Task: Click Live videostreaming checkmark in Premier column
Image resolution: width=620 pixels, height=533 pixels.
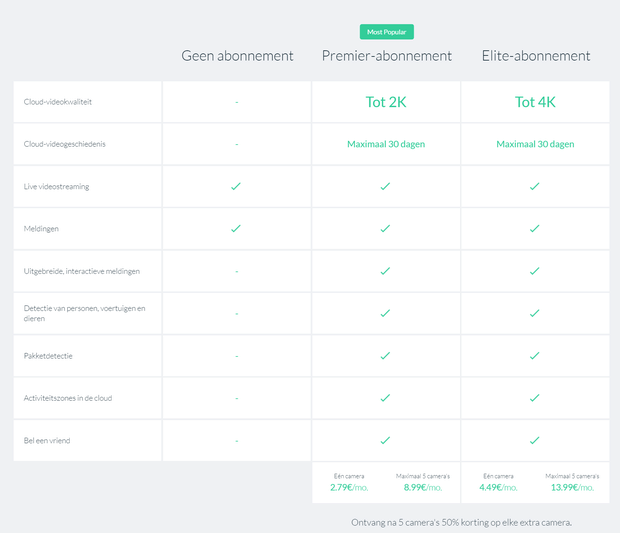Action: click(x=385, y=186)
